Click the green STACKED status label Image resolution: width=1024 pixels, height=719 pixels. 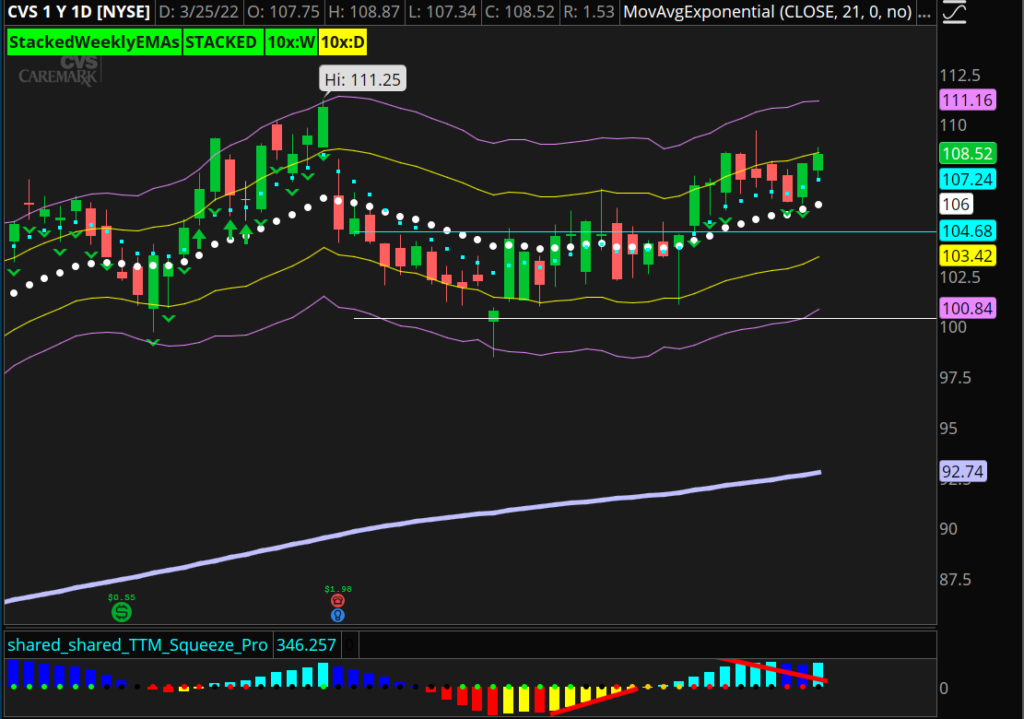point(221,43)
